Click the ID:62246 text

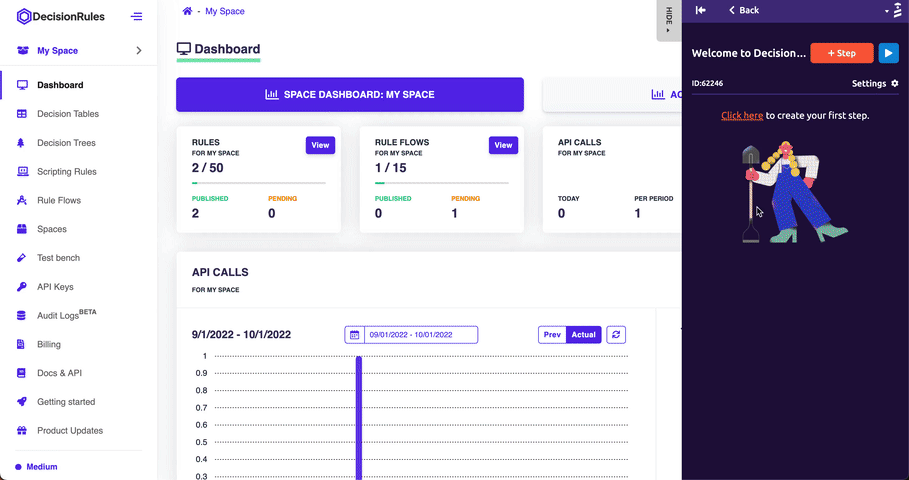point(707,83)
